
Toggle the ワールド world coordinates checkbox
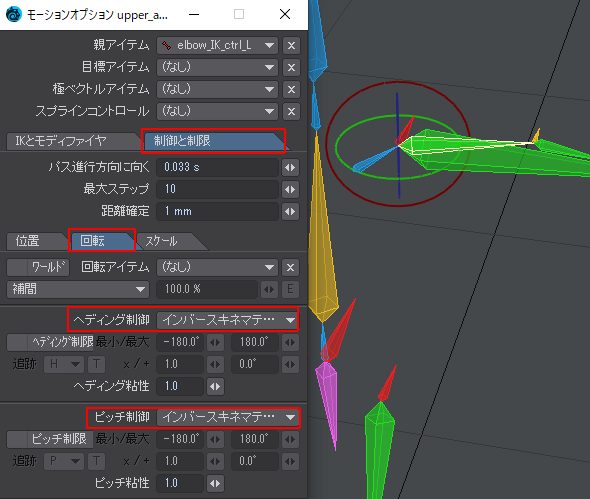point(38,268)
